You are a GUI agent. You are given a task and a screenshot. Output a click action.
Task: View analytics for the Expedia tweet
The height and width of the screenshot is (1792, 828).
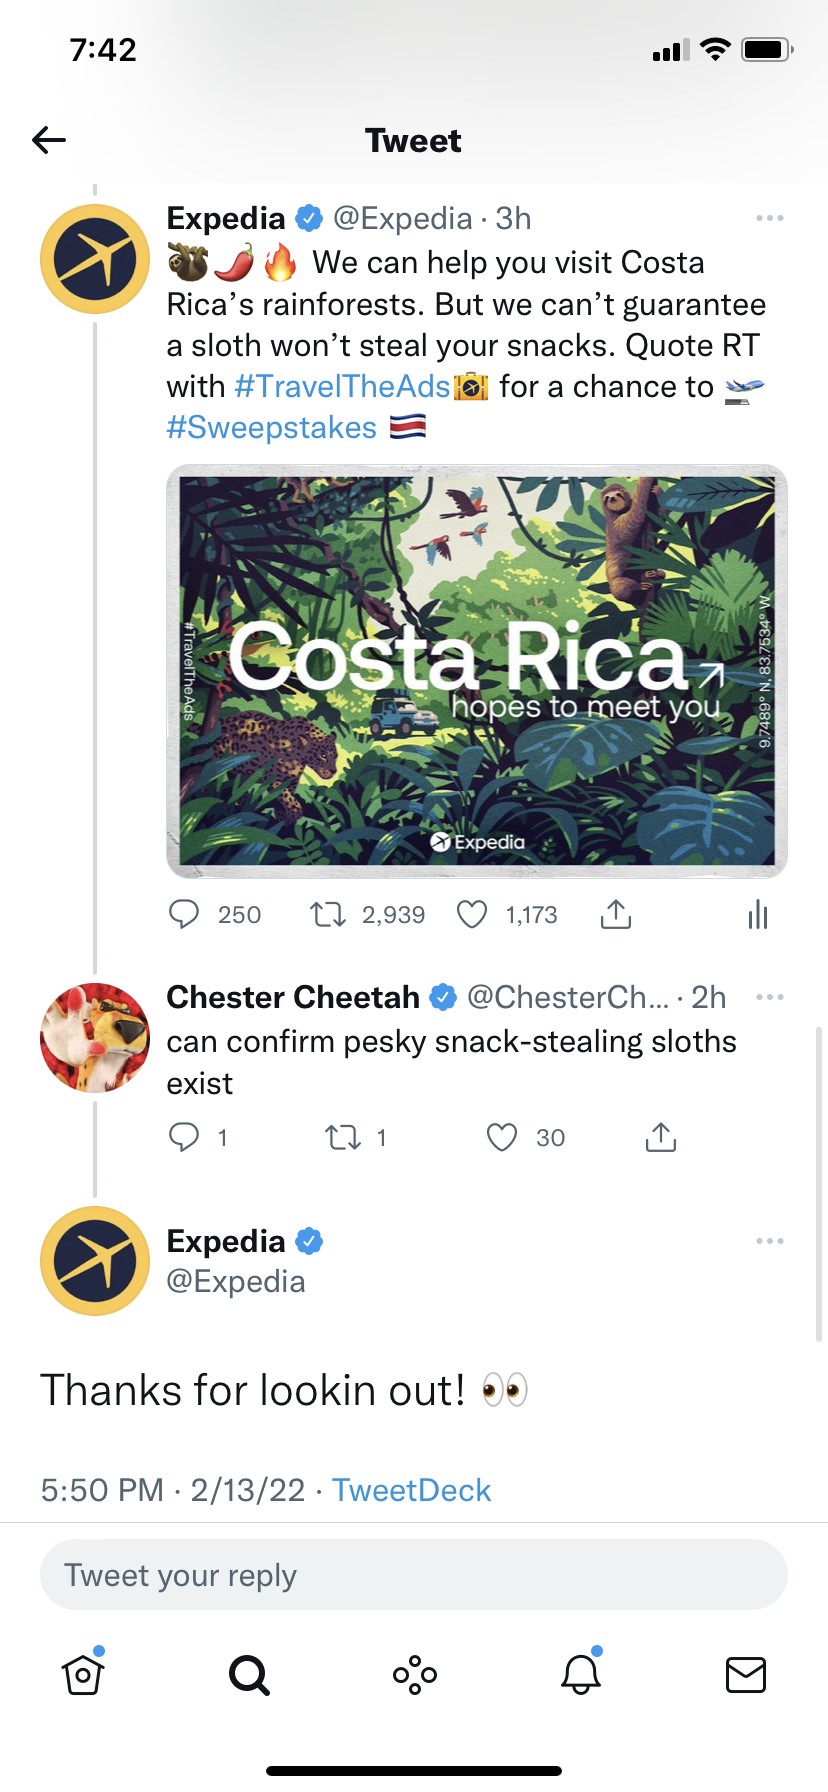tap(758, 914)
